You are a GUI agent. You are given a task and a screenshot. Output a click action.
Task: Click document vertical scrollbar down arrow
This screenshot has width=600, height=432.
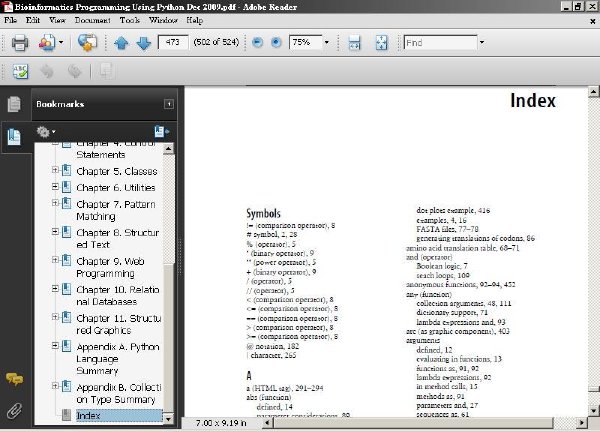tap(593, 411)
